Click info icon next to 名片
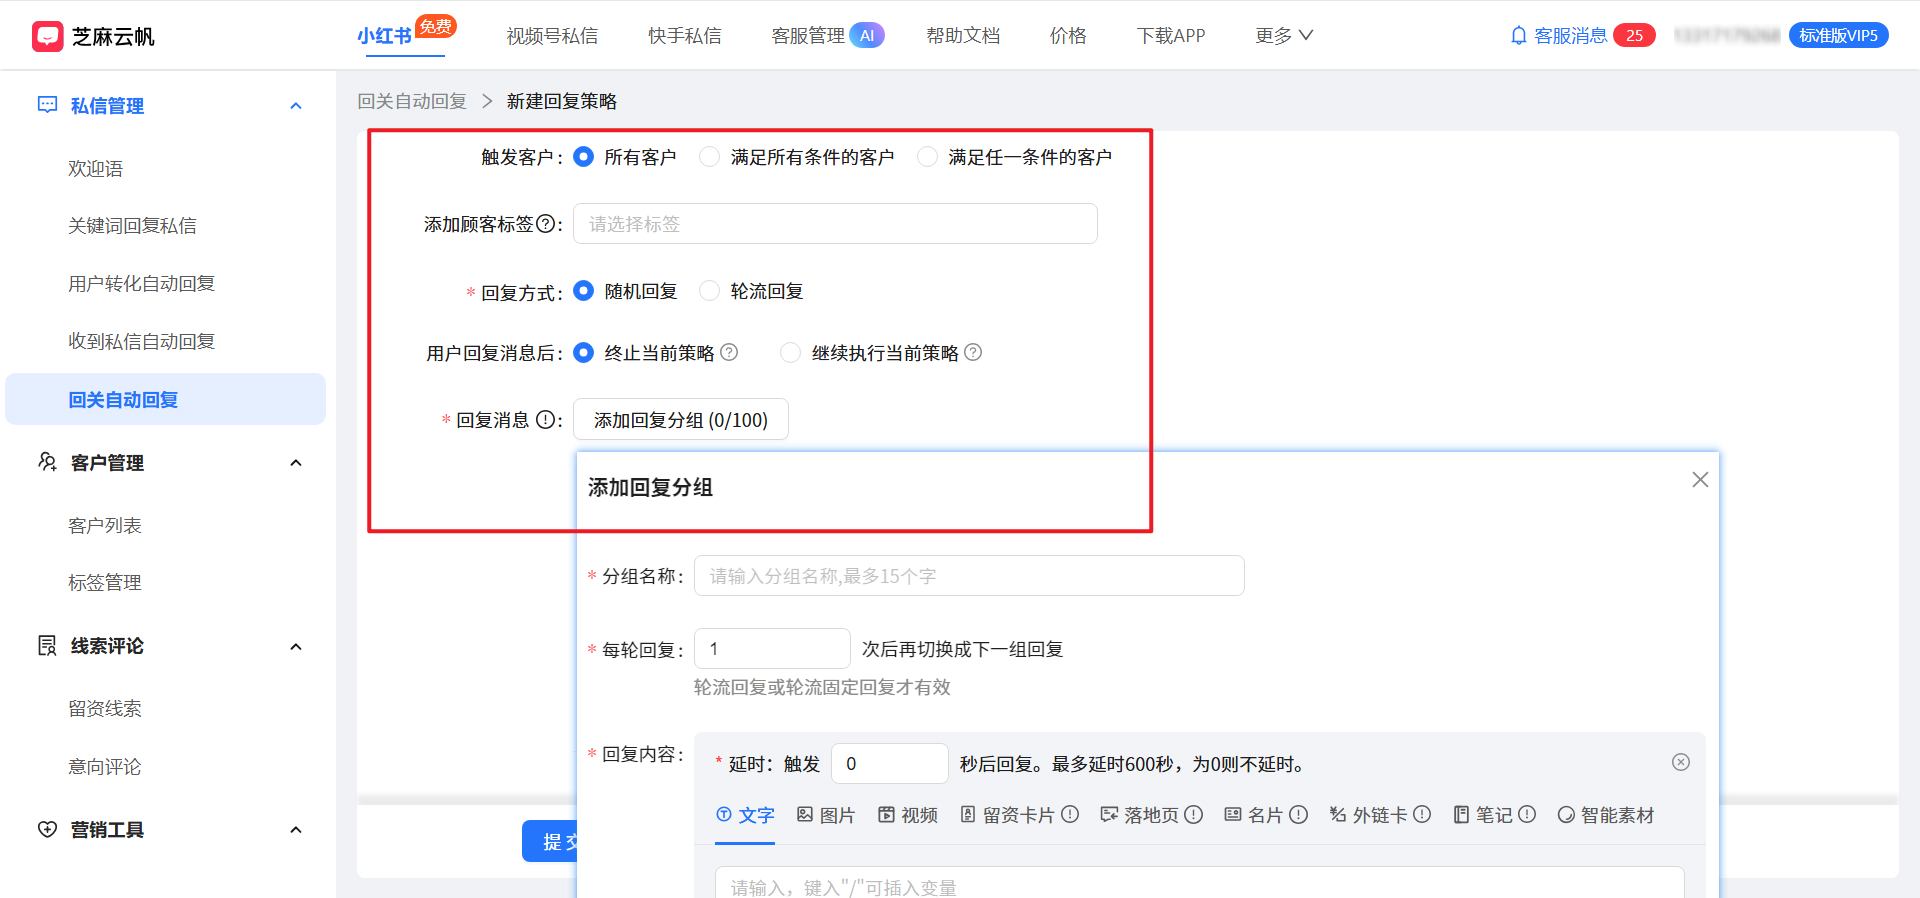The height and width of the screenshot is (898, 1920). pyautogui.click(x=1298, y=814)
